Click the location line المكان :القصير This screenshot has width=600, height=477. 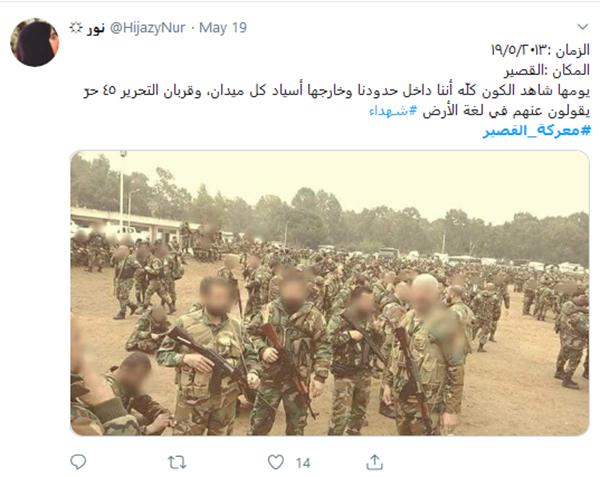tap(547, 70)
